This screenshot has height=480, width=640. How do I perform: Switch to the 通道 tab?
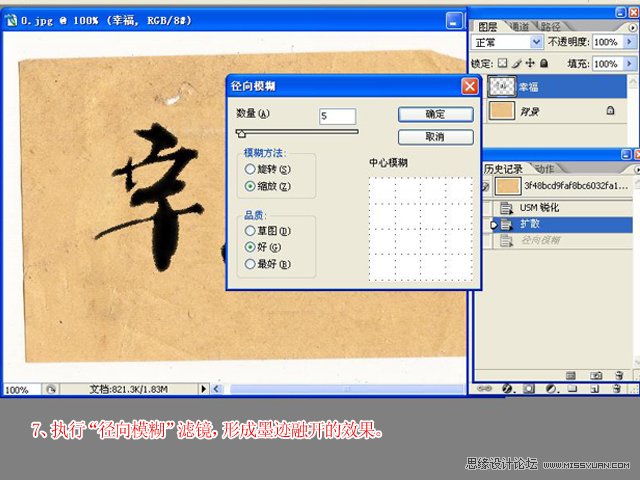coord(519,27)
